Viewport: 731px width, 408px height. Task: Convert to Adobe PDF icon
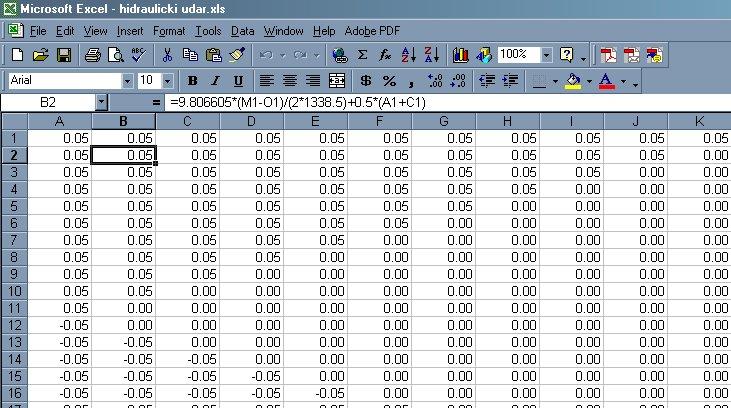click(608, 55)
